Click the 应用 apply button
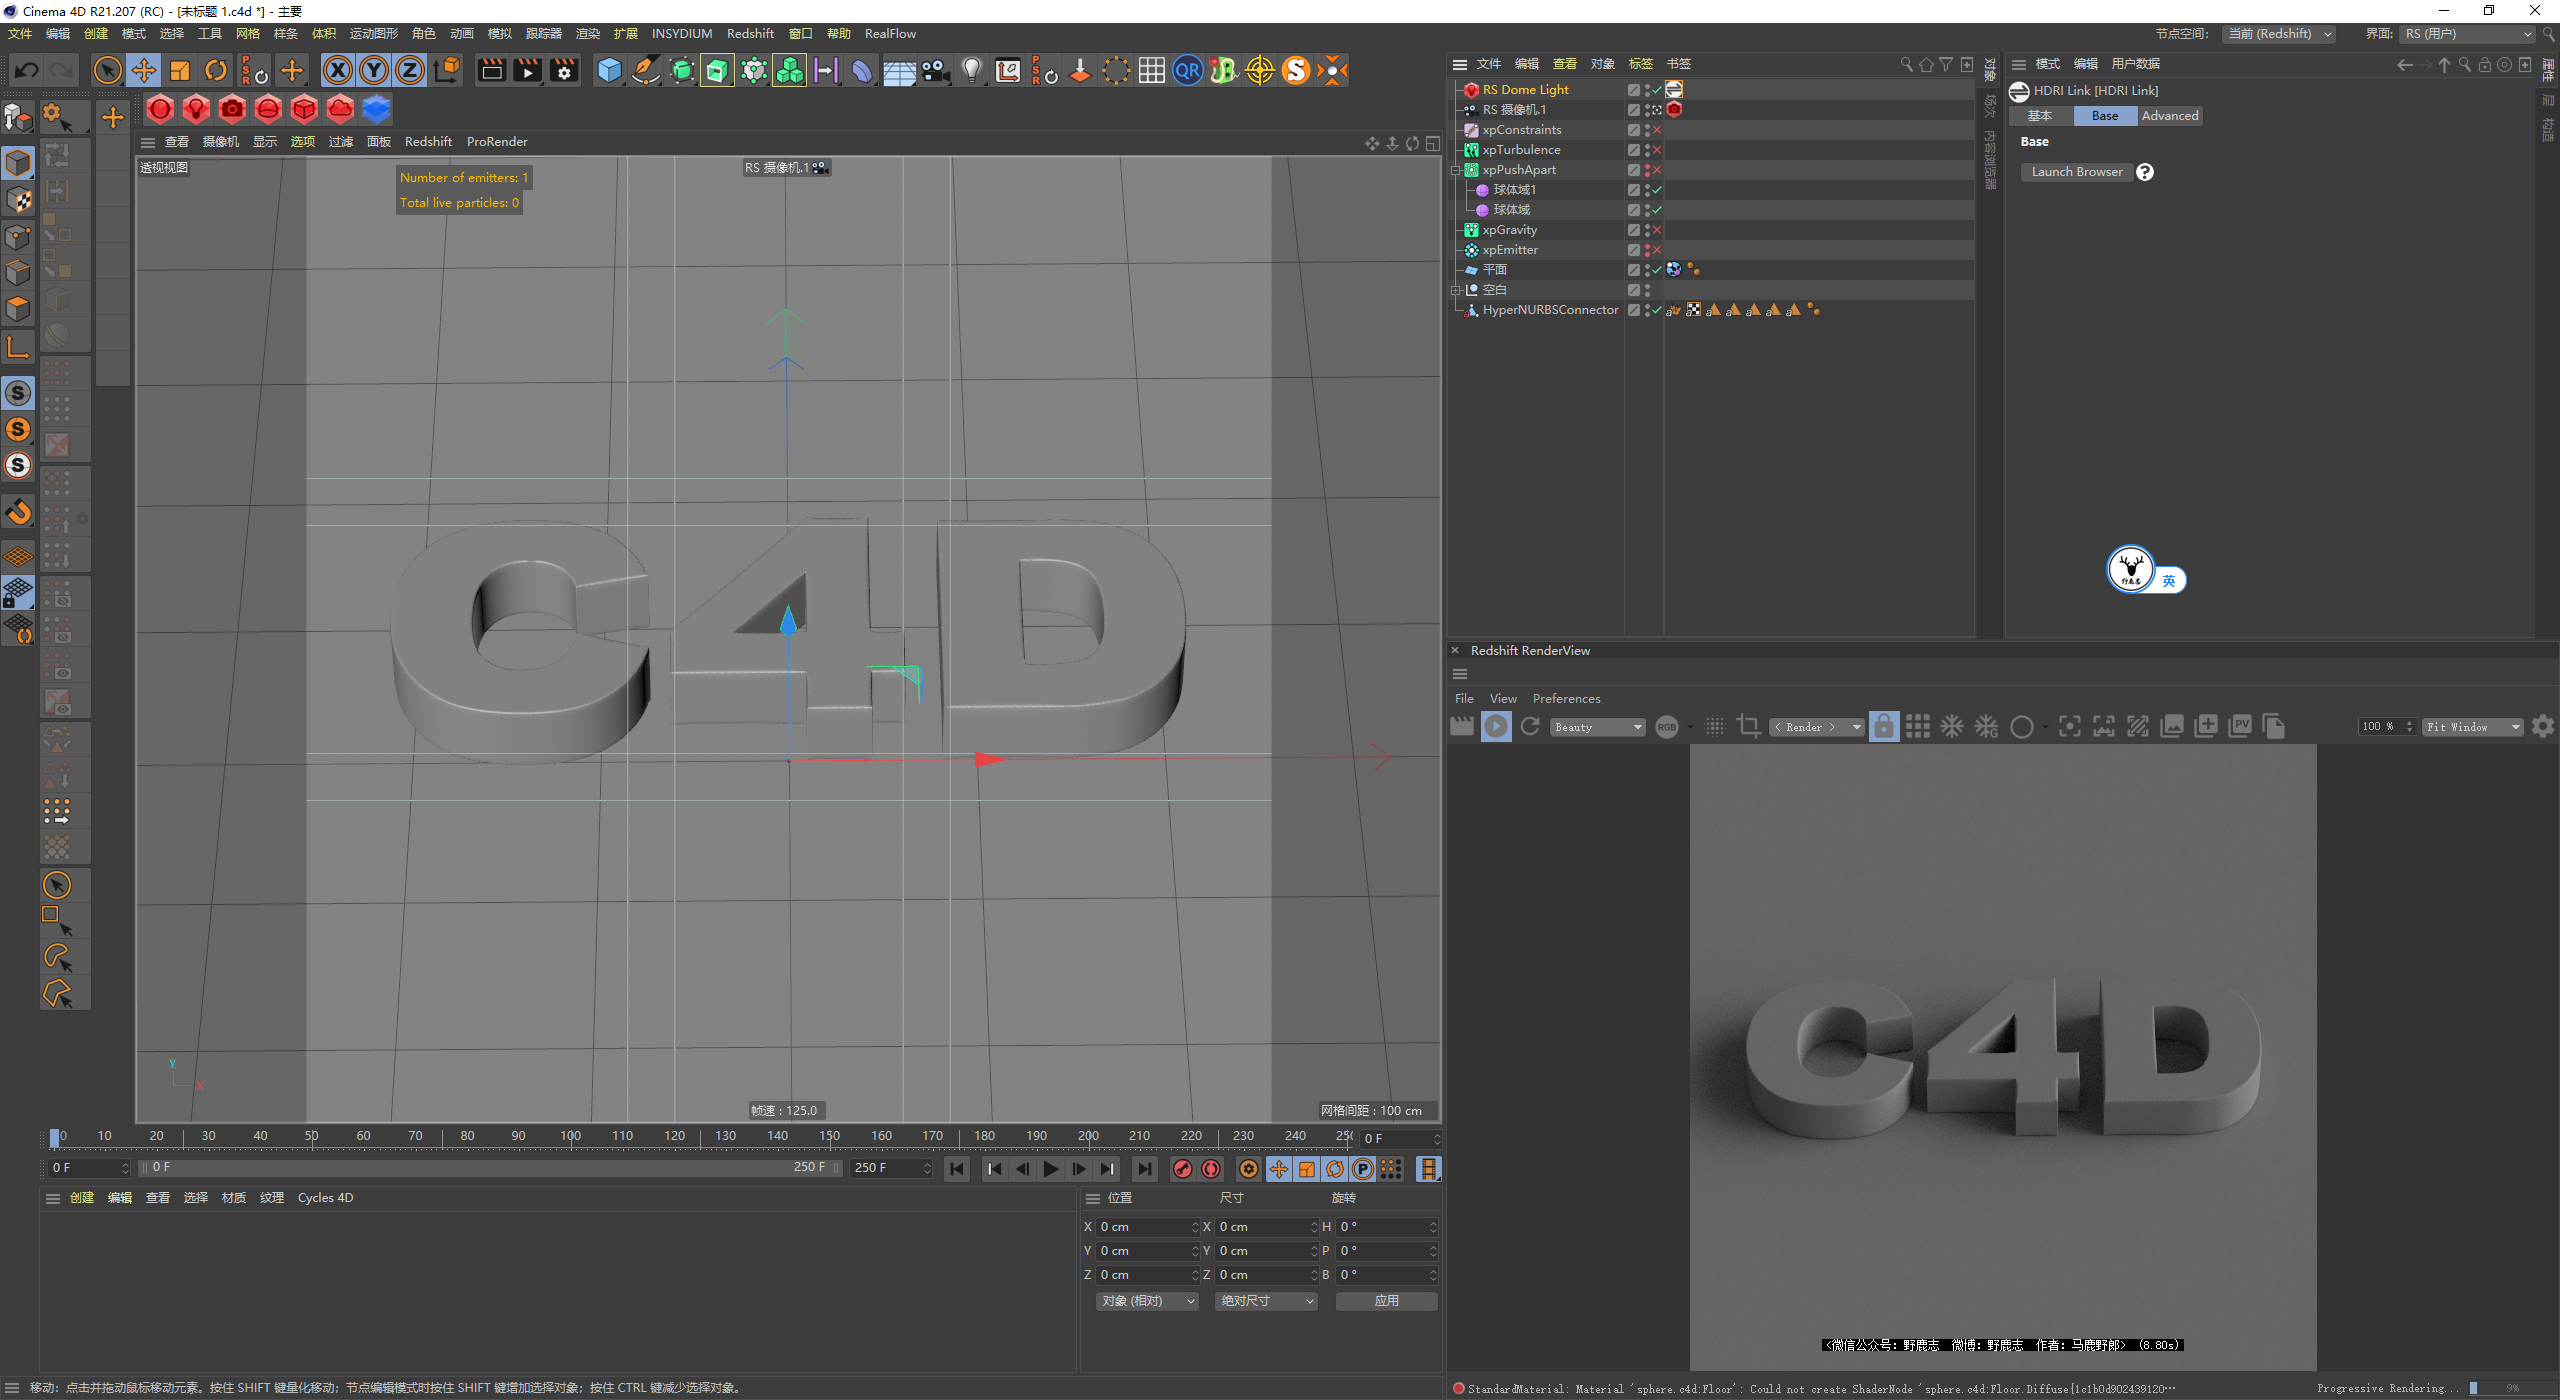 [1386, 1301]
